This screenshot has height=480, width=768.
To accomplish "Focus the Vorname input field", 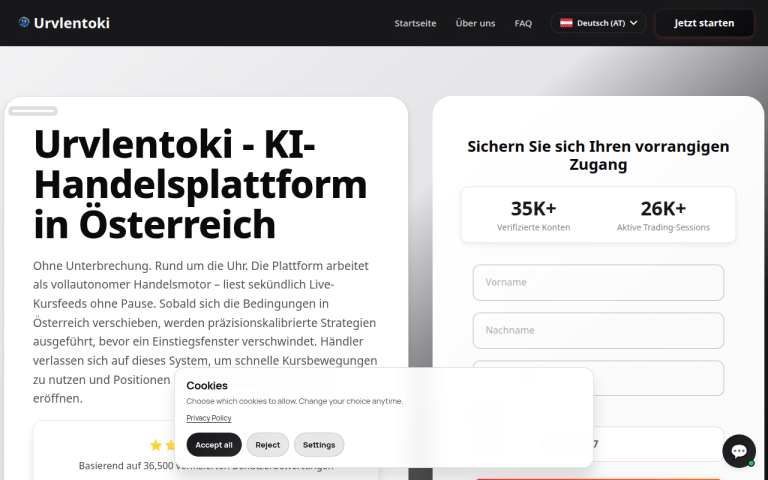I will coord(598,283).
